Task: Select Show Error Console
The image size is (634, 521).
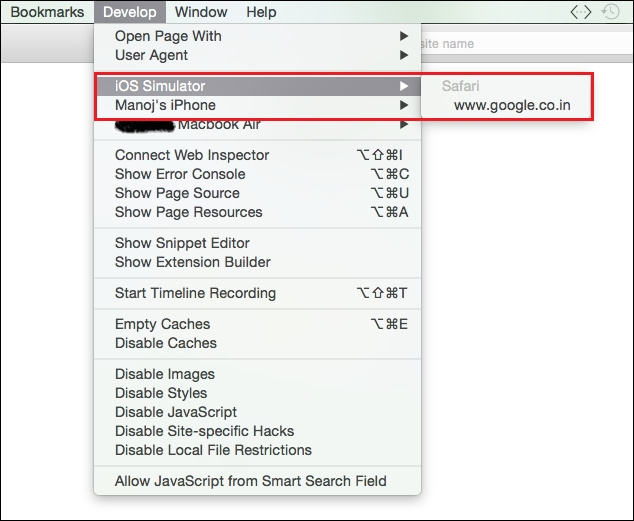Action: (x=258, y=174)
